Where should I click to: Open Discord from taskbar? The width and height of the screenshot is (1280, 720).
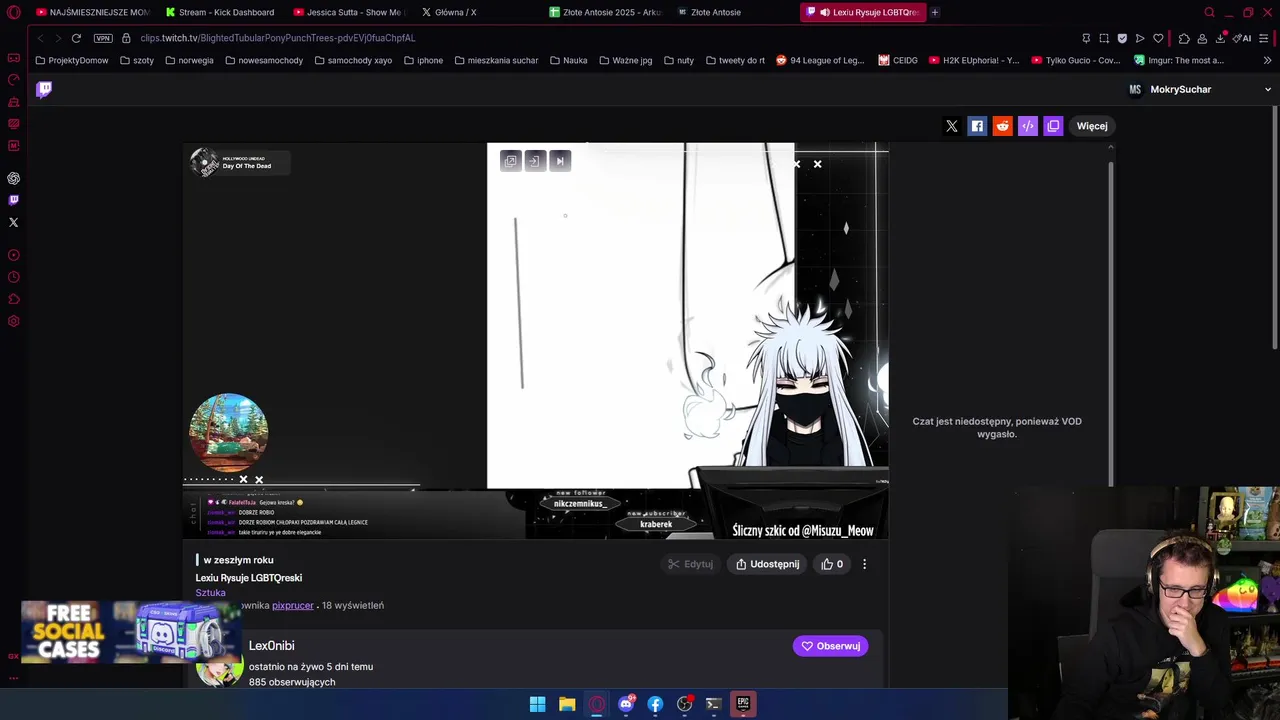[626, 704]
